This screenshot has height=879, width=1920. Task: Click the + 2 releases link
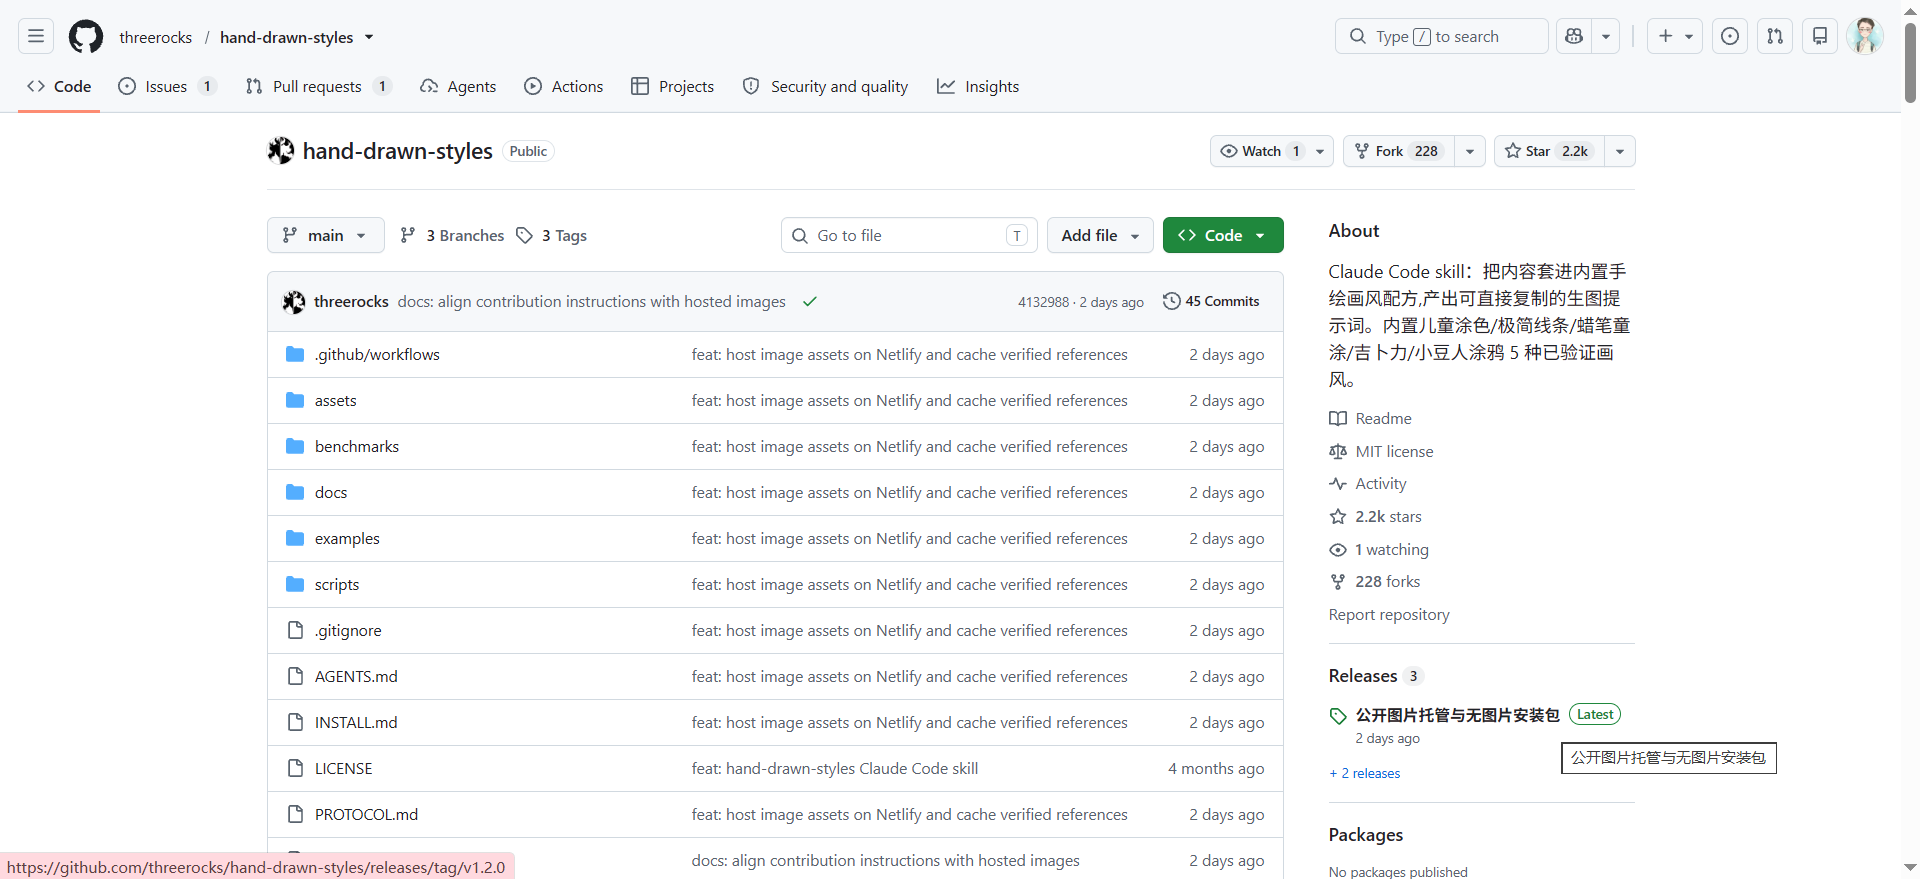tap(1365, 773)
